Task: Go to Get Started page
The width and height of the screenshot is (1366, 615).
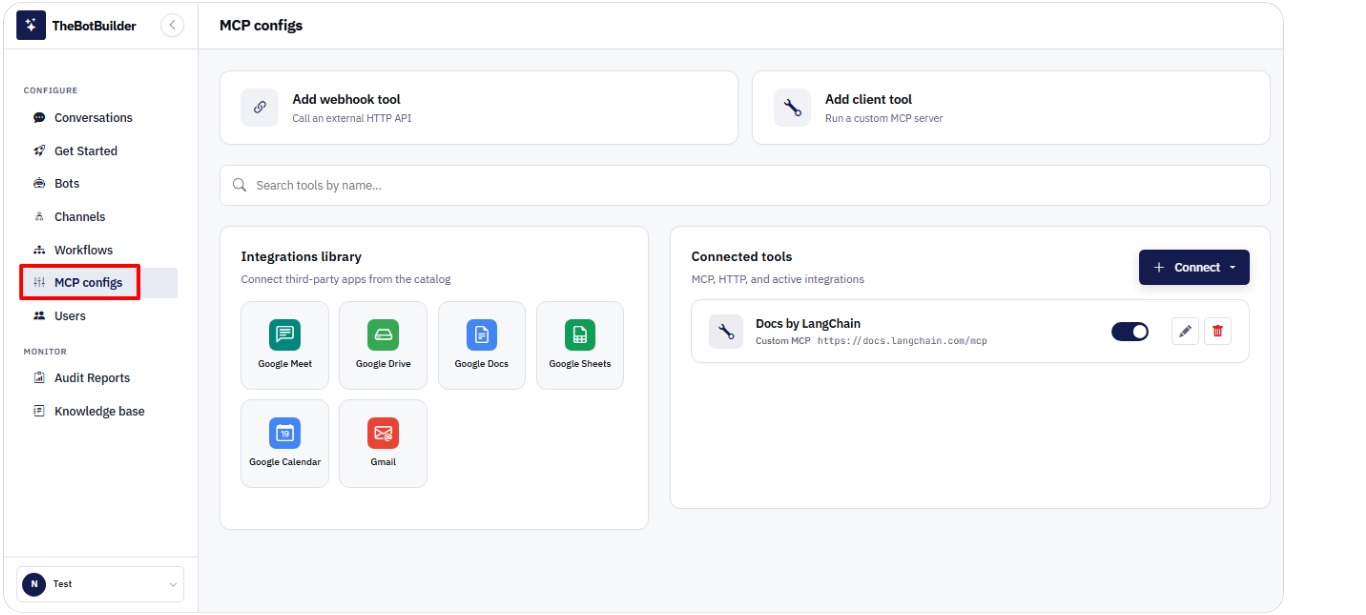Action: (x=86, y=151)
